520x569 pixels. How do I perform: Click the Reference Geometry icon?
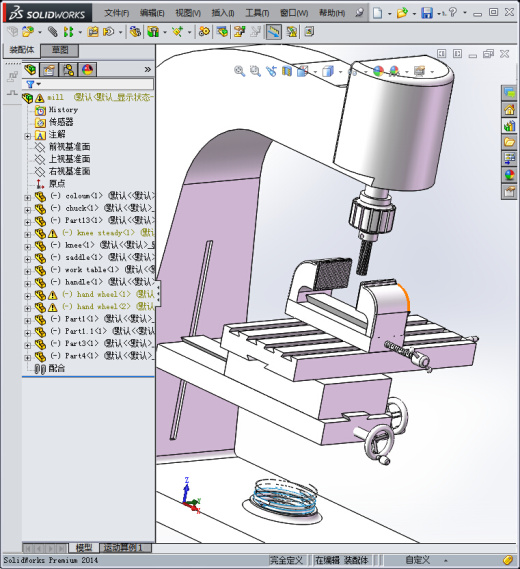pyautogui.click(x=177, y=32)
